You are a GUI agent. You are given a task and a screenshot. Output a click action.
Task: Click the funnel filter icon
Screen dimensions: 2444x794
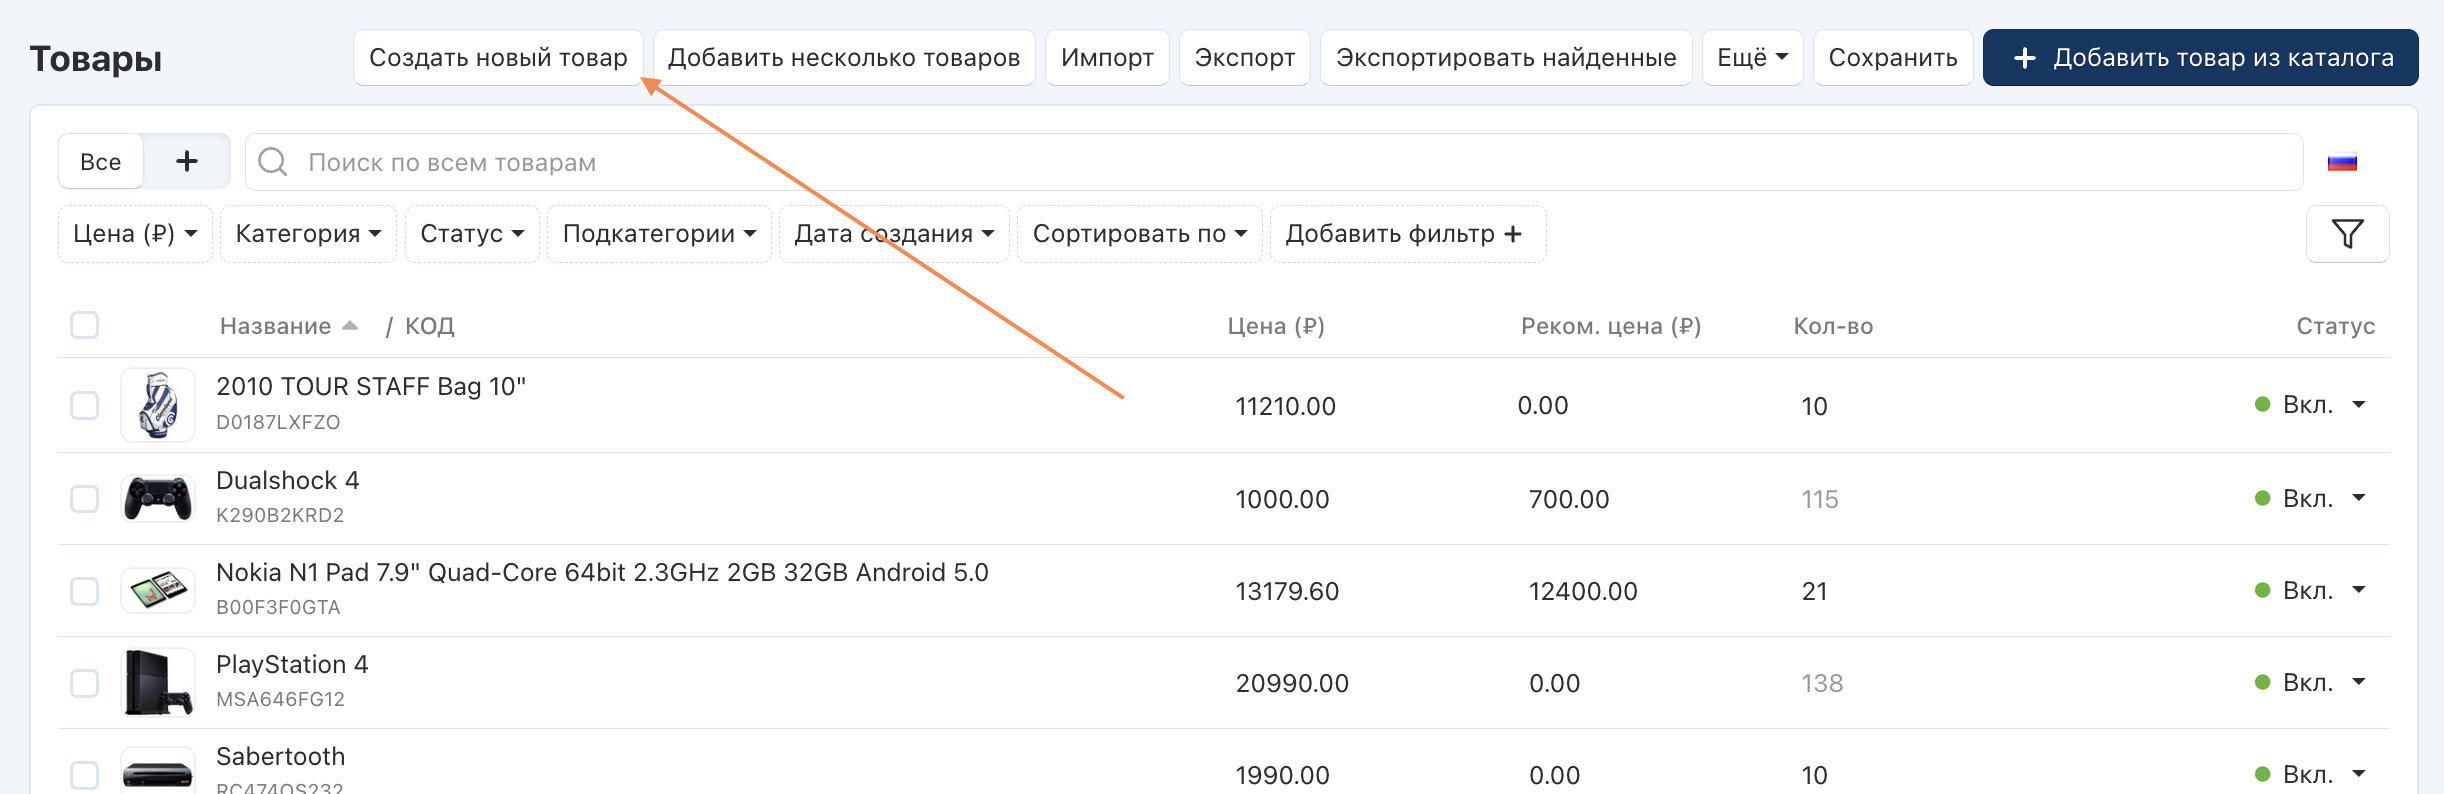click(2347, 234)
